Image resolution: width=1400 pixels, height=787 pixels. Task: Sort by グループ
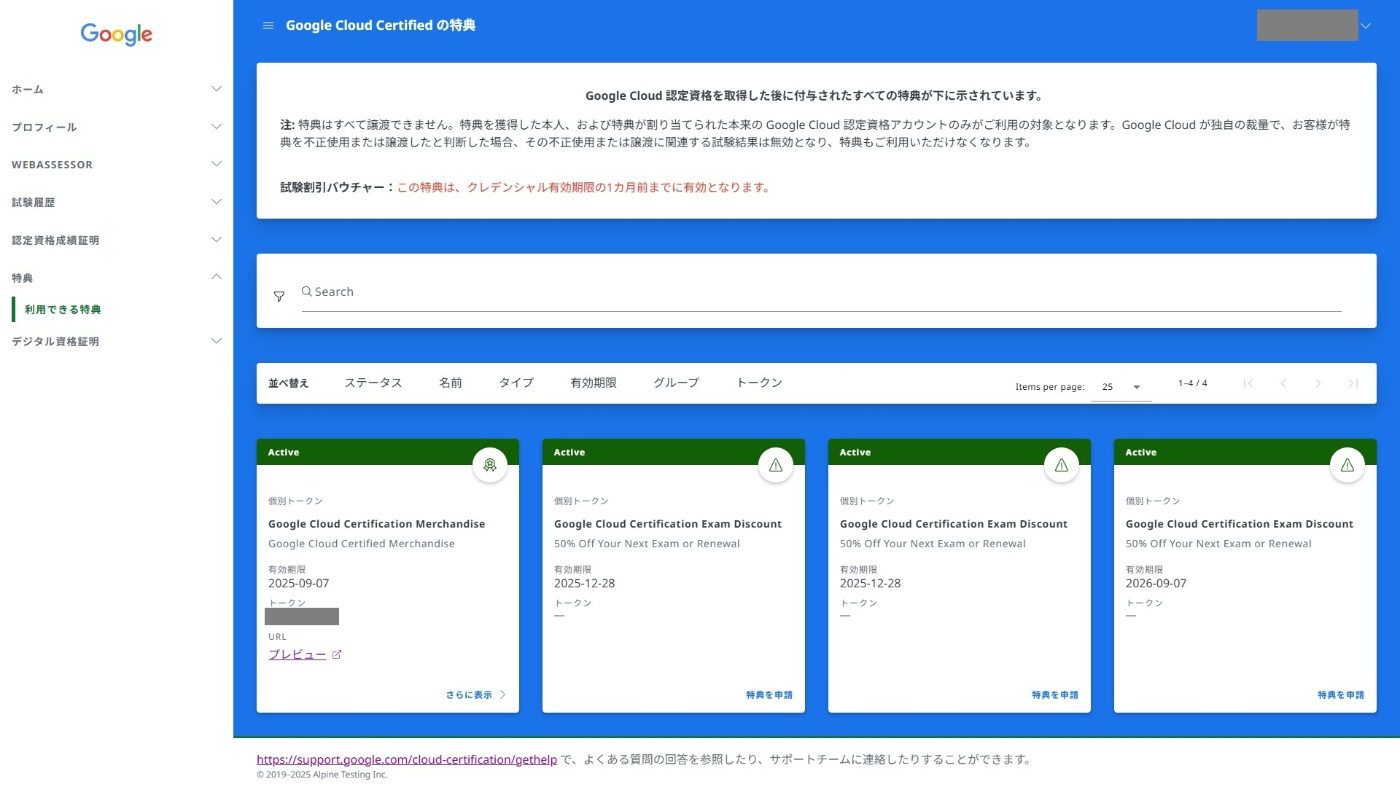click(x=676, y=383)
